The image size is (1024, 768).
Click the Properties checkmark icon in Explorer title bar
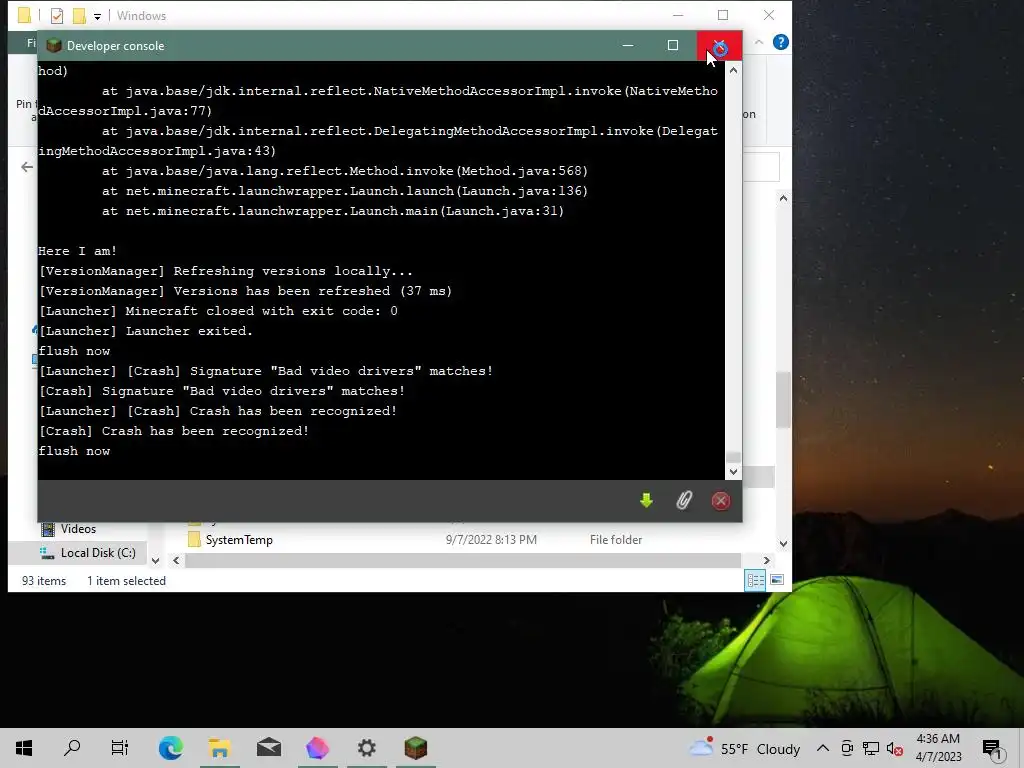[57, 16]
